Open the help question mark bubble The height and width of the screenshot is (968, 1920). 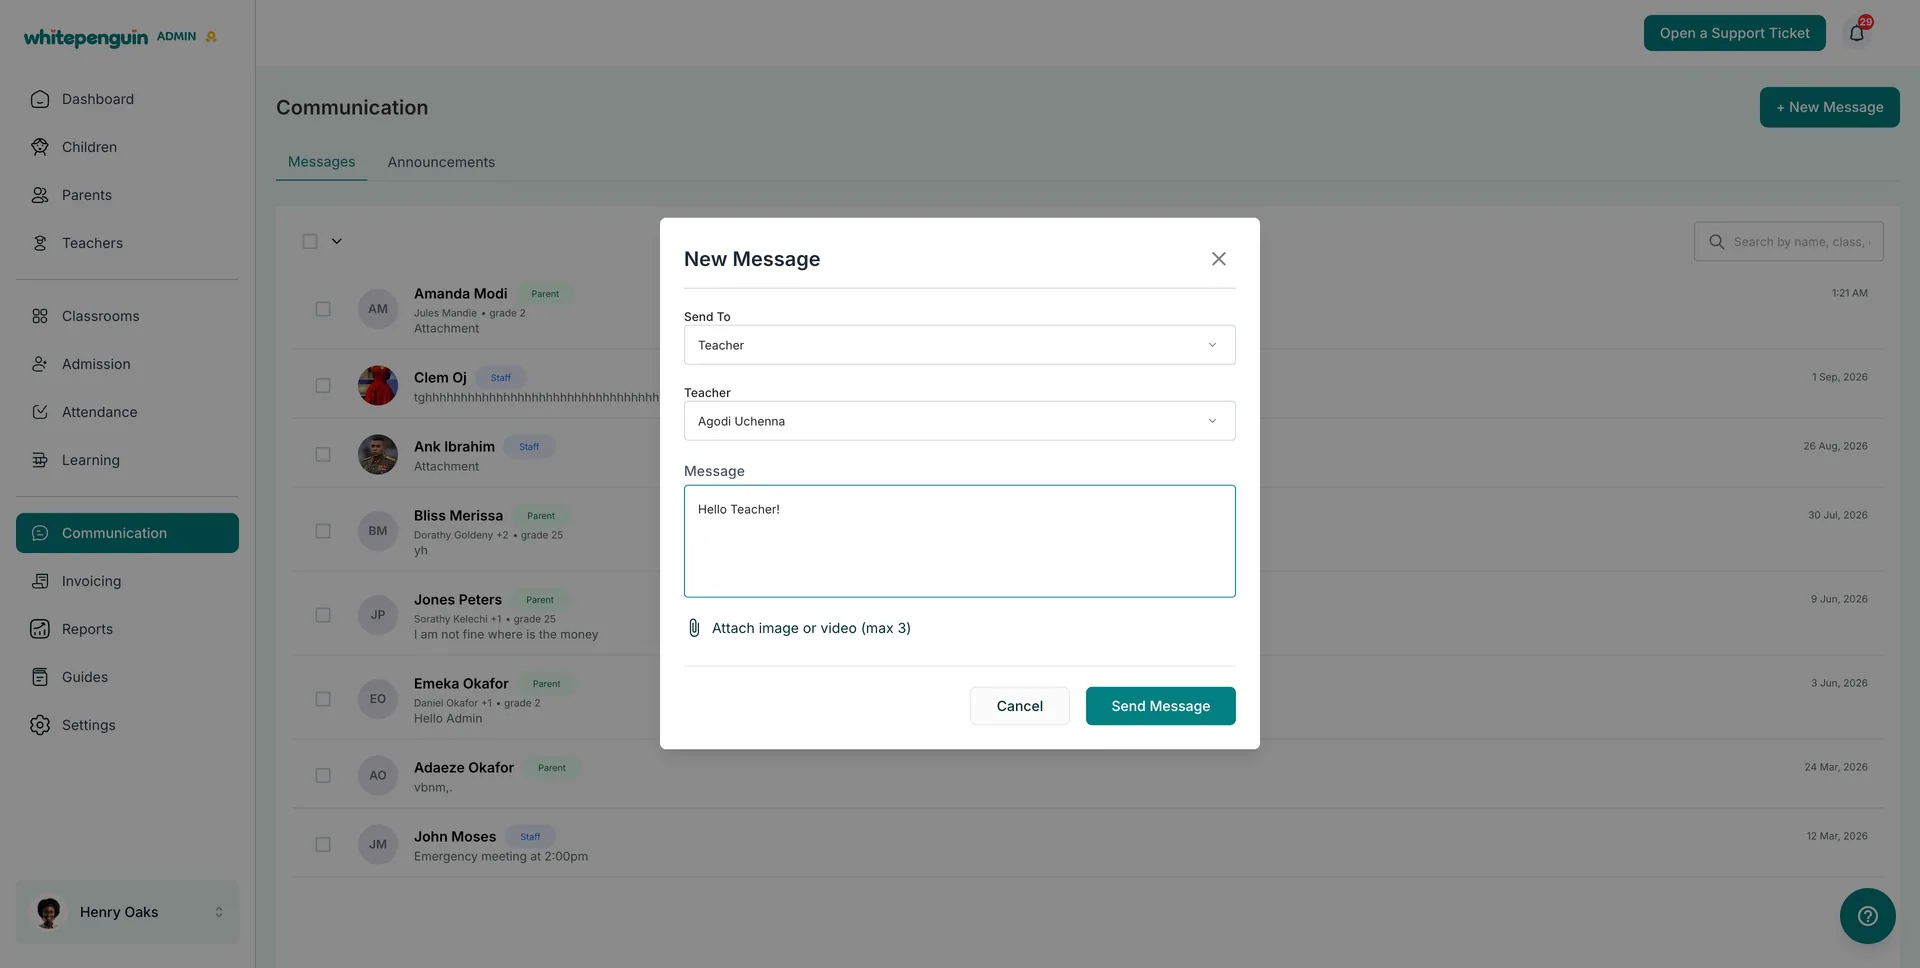click(x=1867, y=916)
